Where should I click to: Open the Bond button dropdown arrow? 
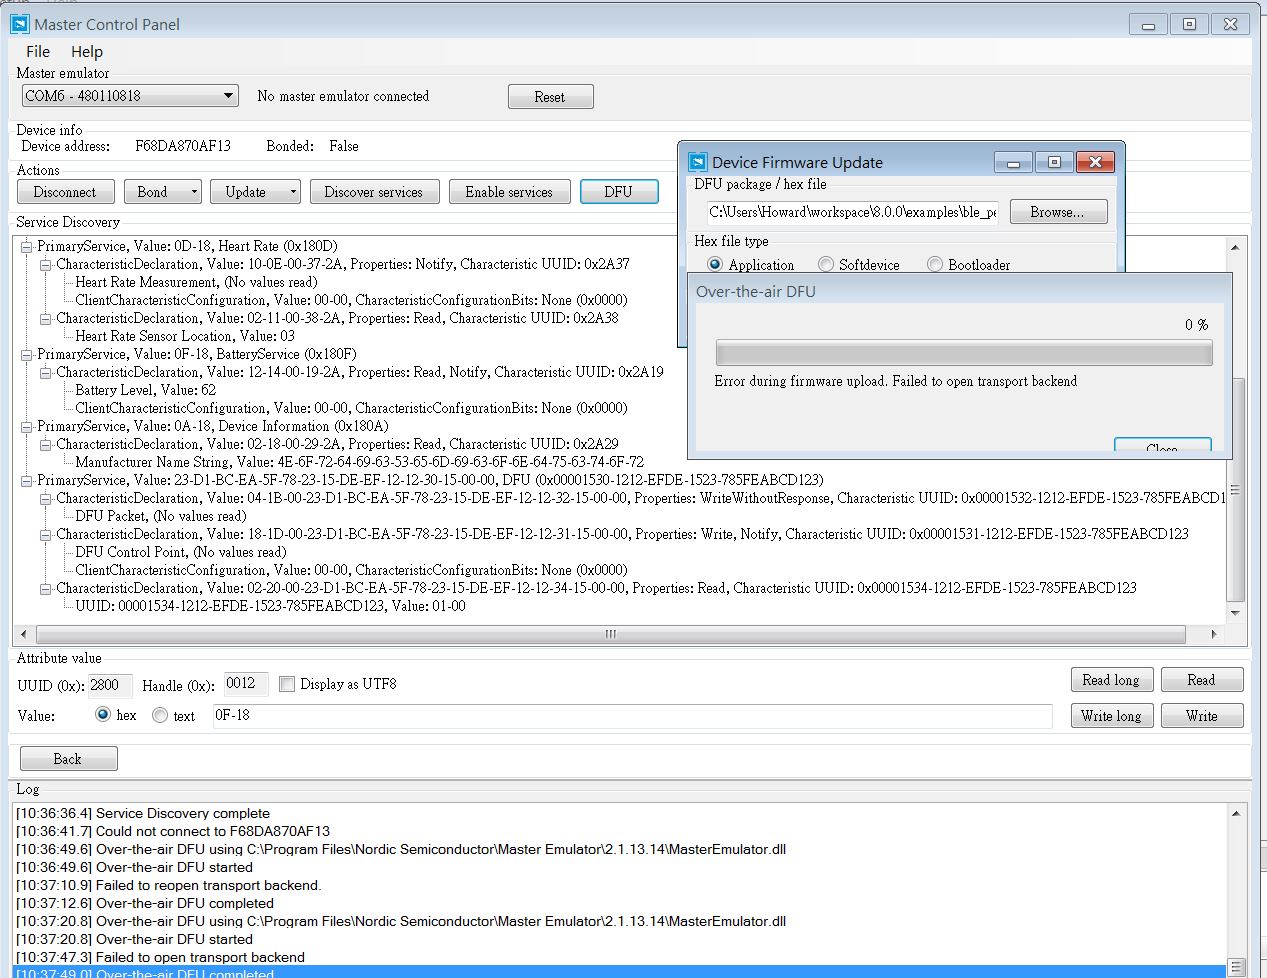point(193,192)
